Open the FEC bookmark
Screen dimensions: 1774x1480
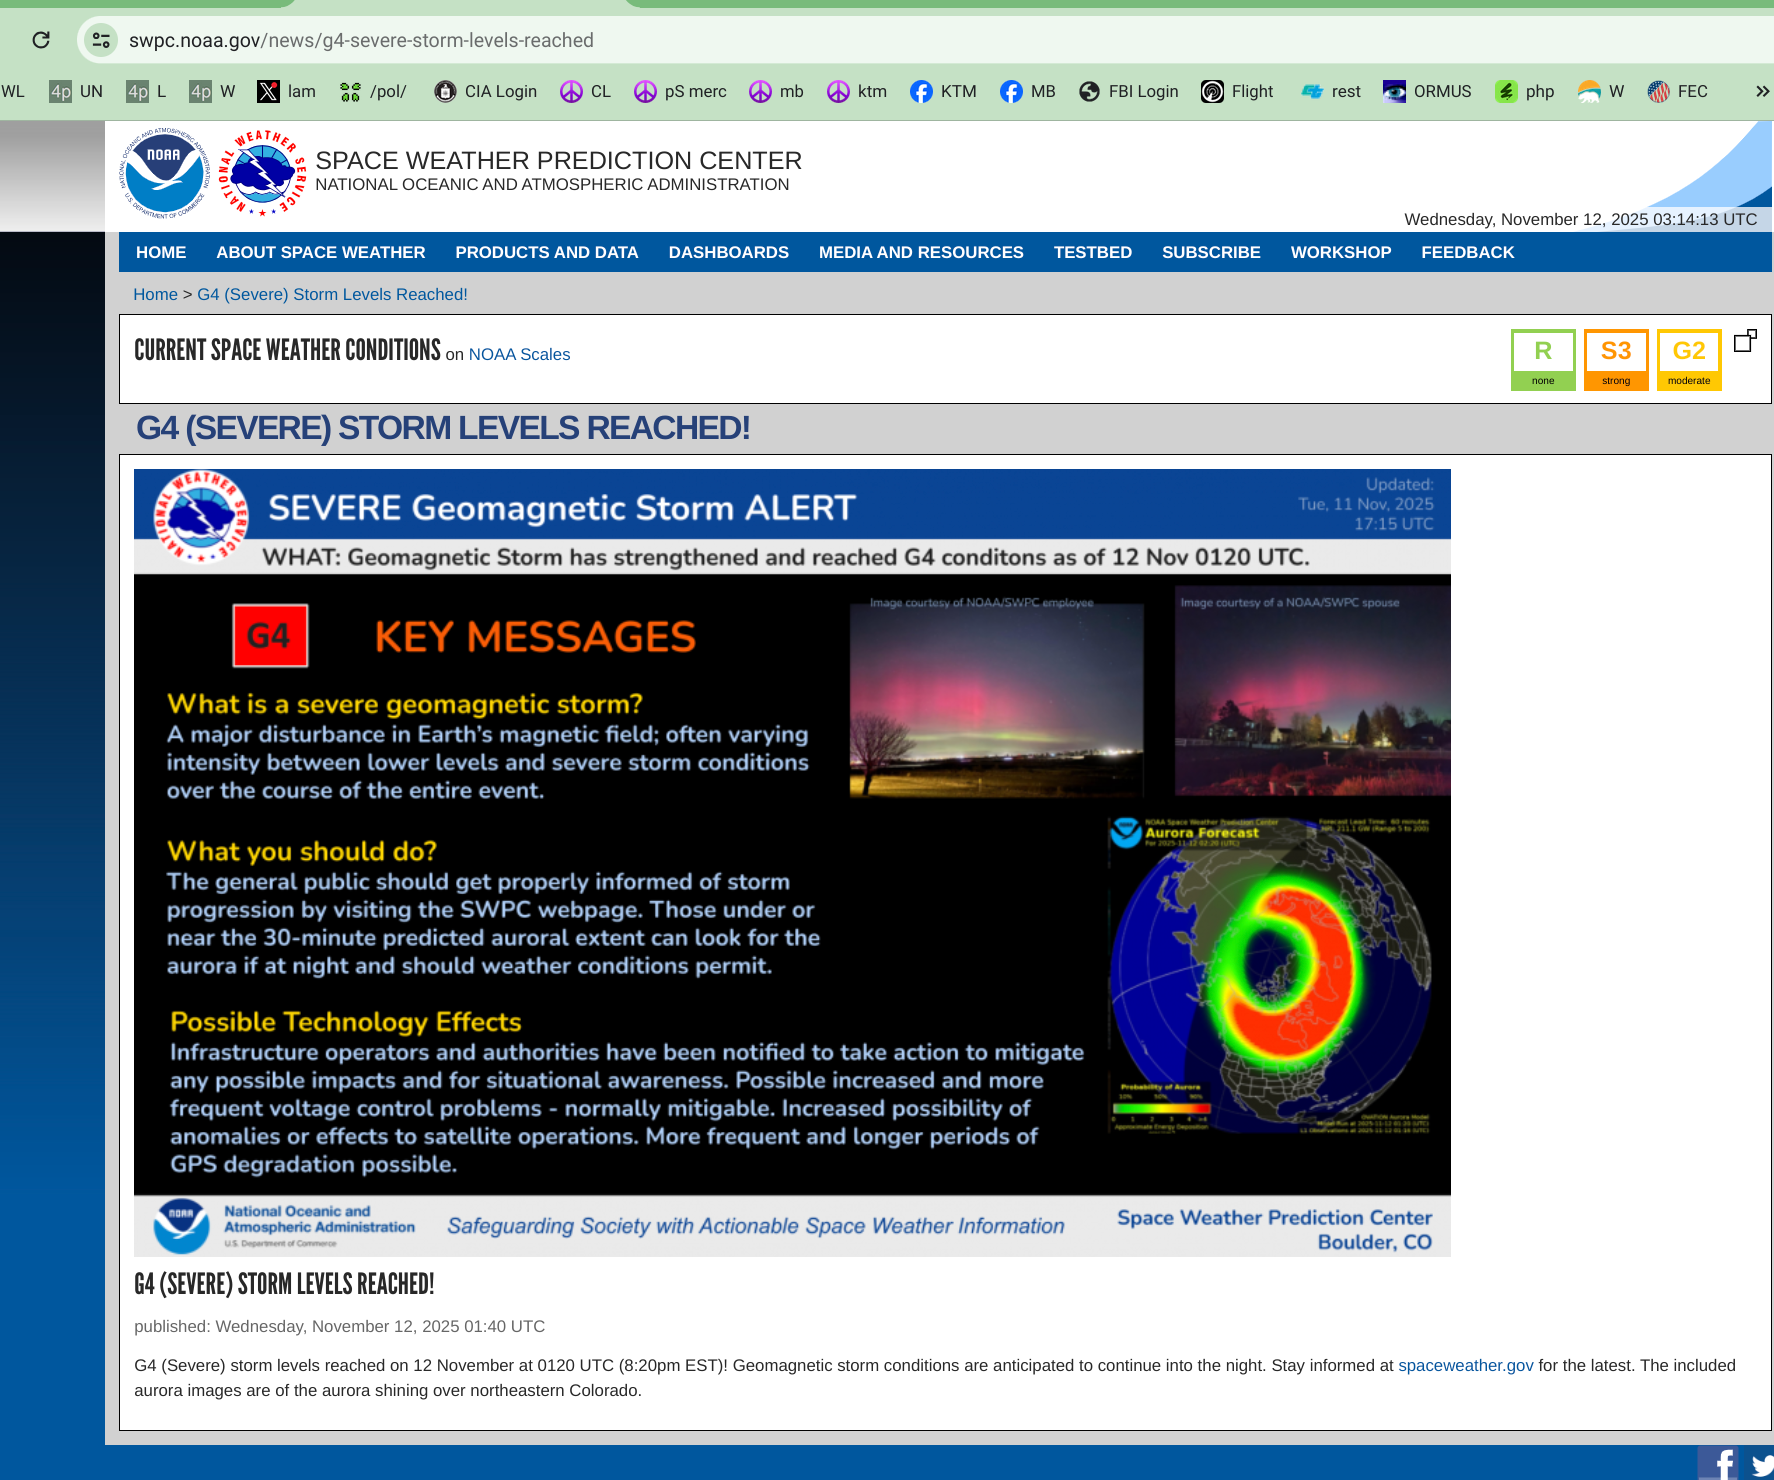(x=1678, y=92)
